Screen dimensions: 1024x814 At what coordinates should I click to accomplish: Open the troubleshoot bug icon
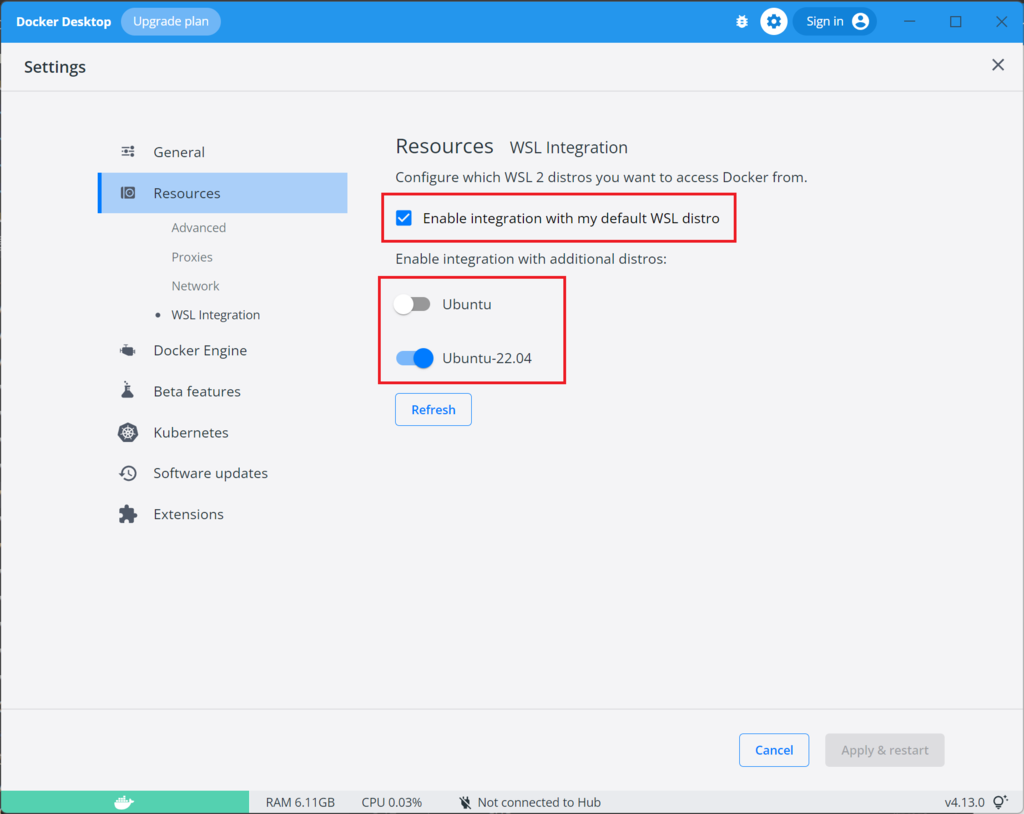(742, 22)
